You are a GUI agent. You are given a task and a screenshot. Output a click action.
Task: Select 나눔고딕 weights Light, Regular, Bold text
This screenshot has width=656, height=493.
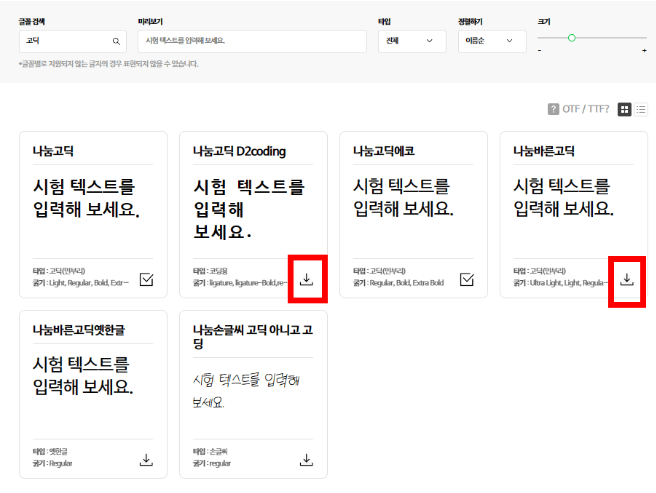coord(79,283)
